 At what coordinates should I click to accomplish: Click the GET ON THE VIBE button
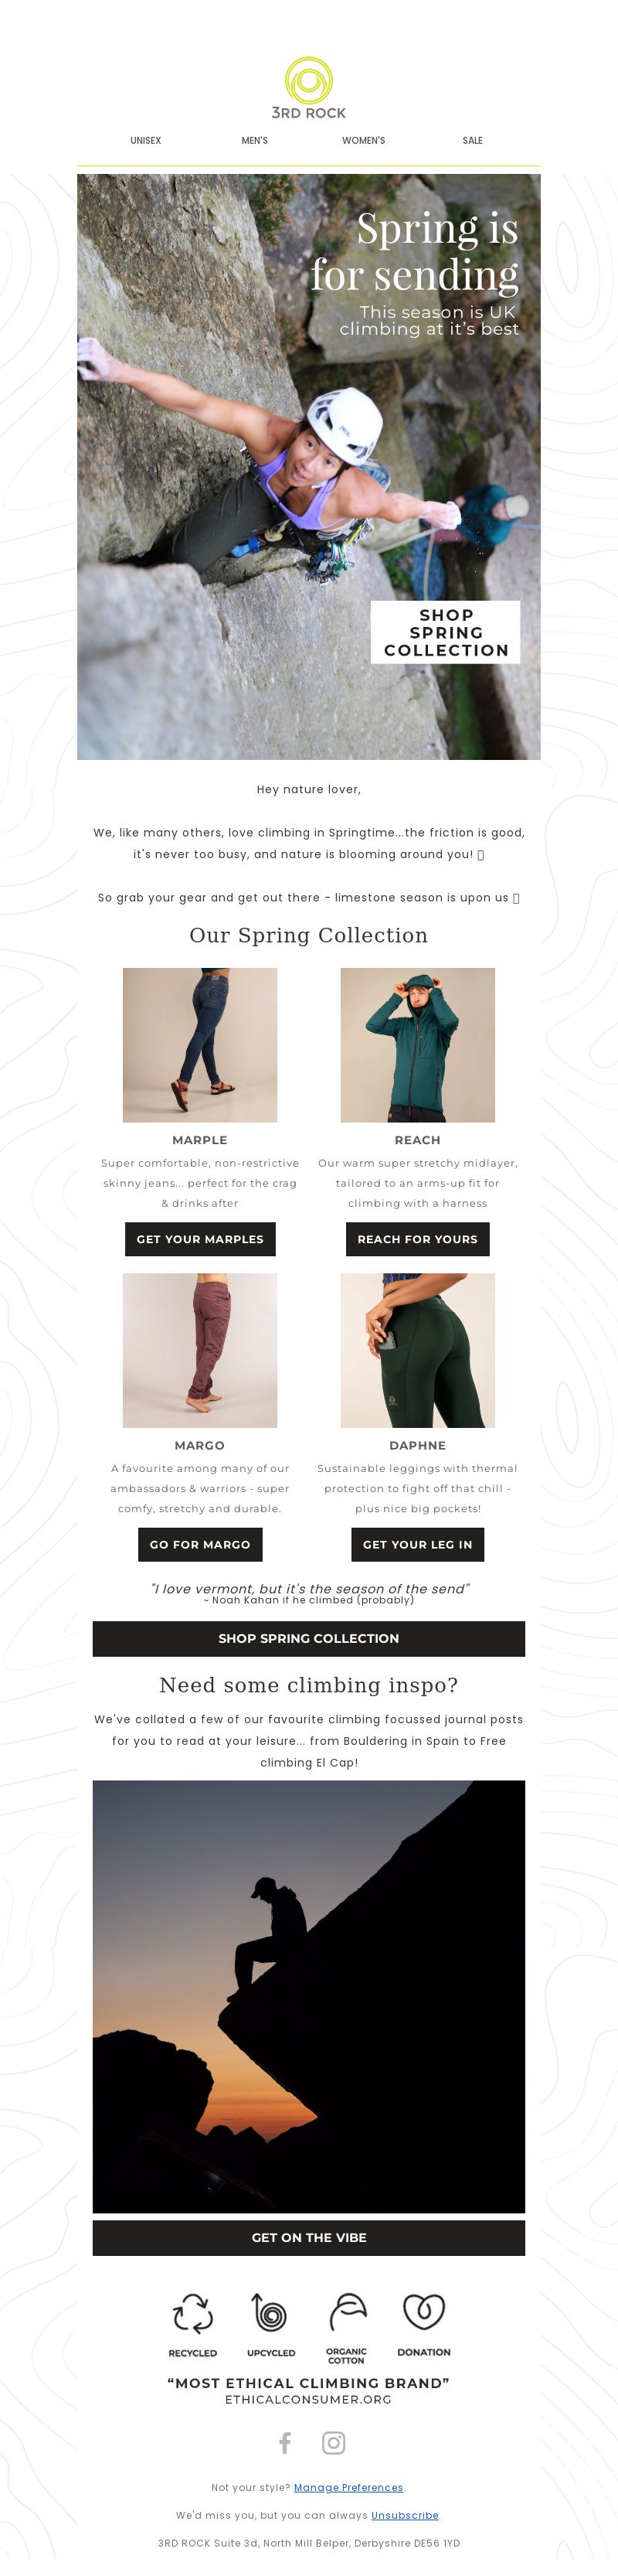pos(309,2237)
